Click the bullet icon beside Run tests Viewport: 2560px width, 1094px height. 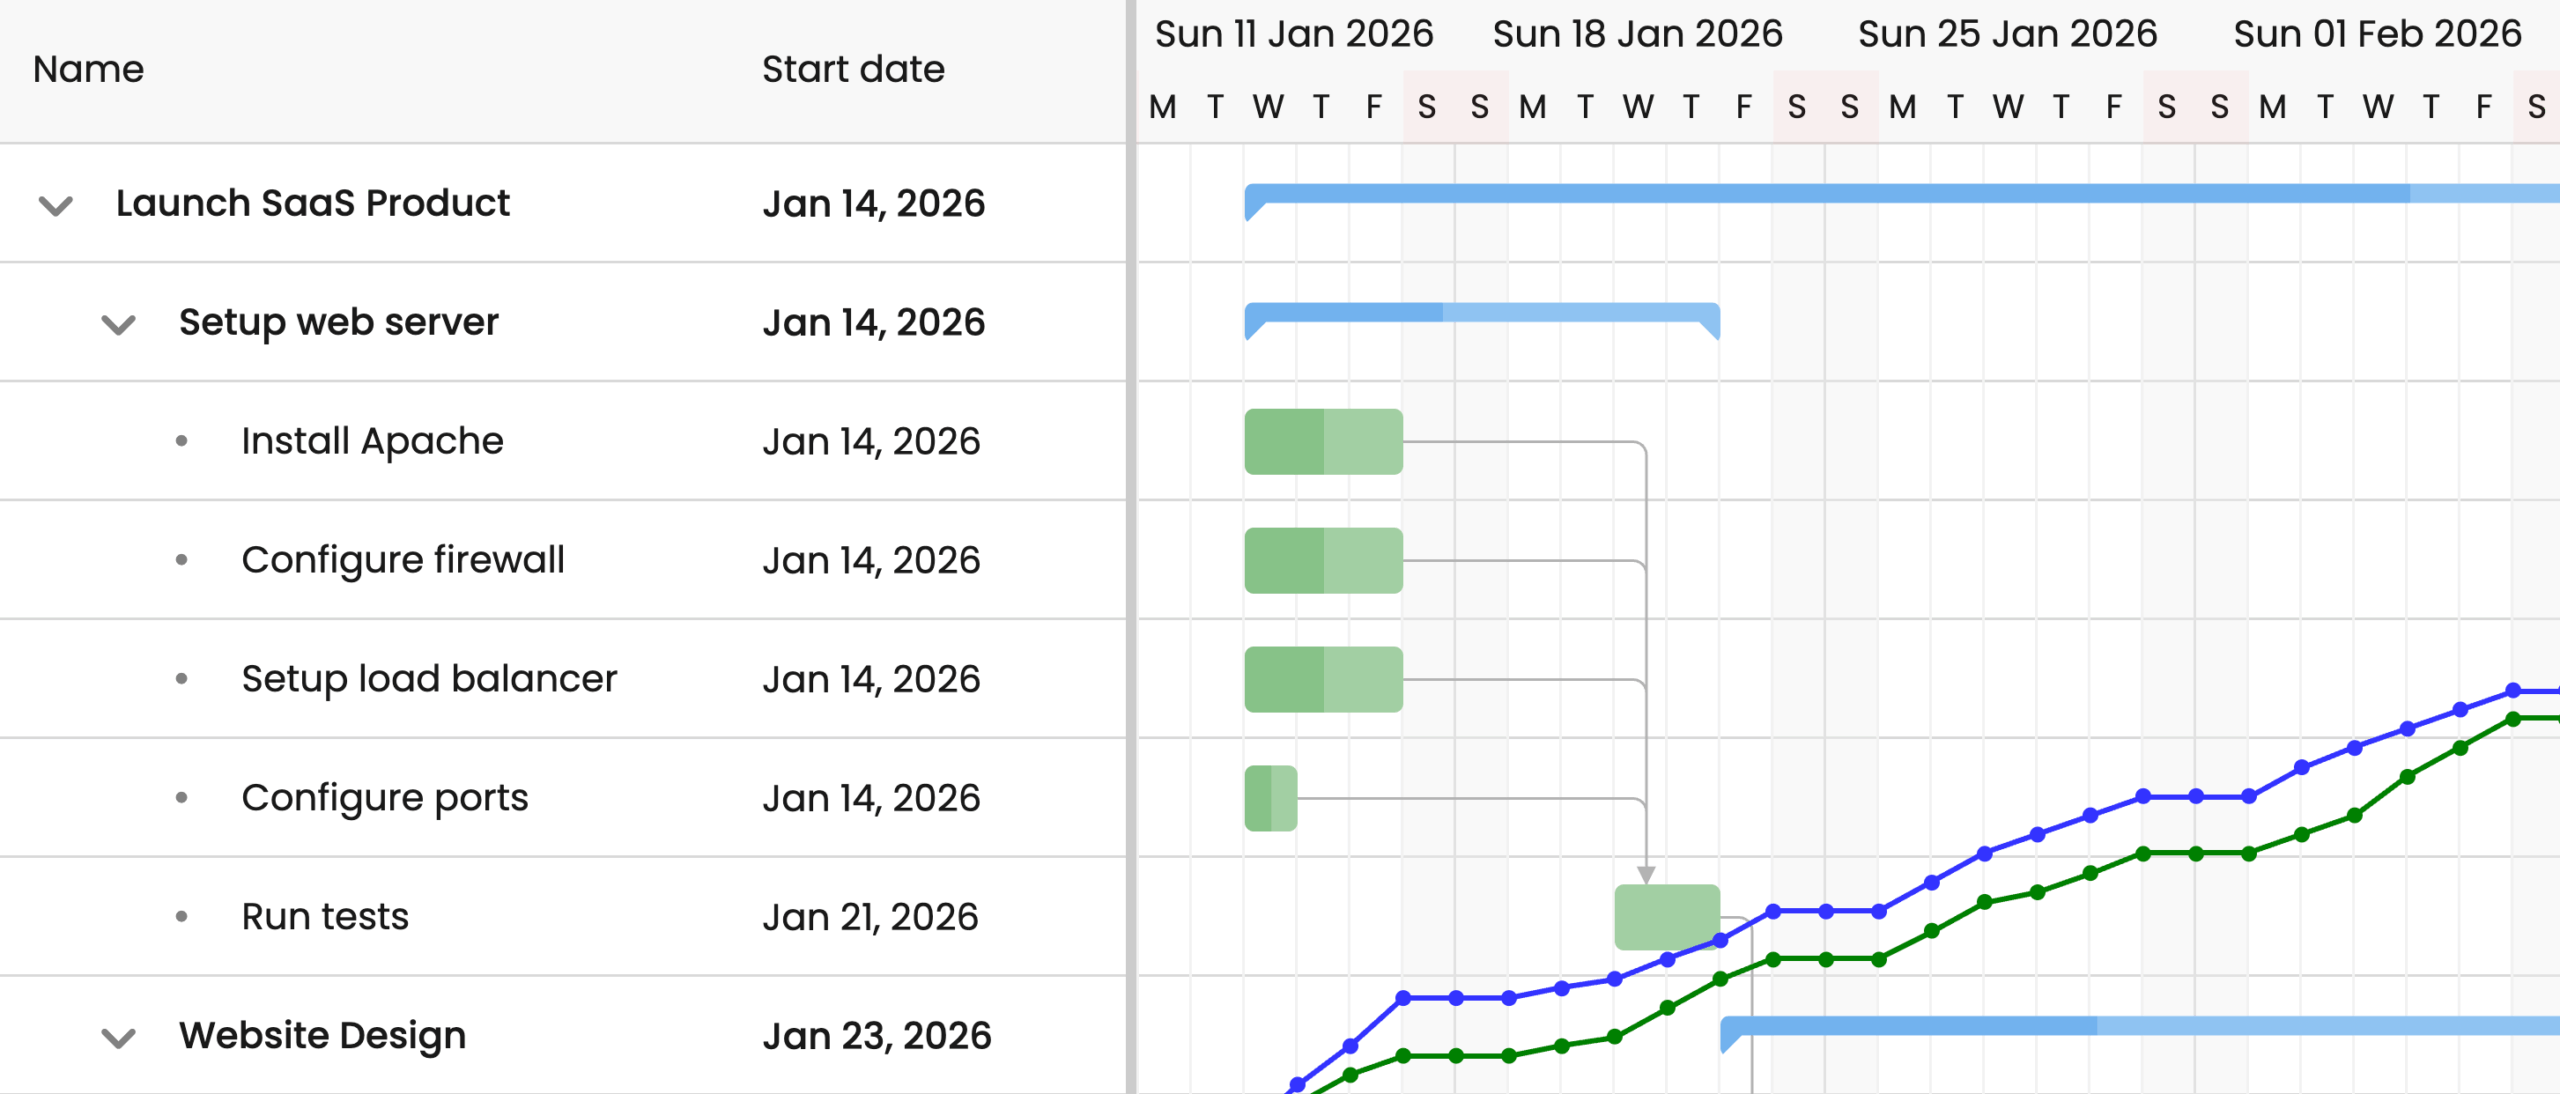[183, 915]
